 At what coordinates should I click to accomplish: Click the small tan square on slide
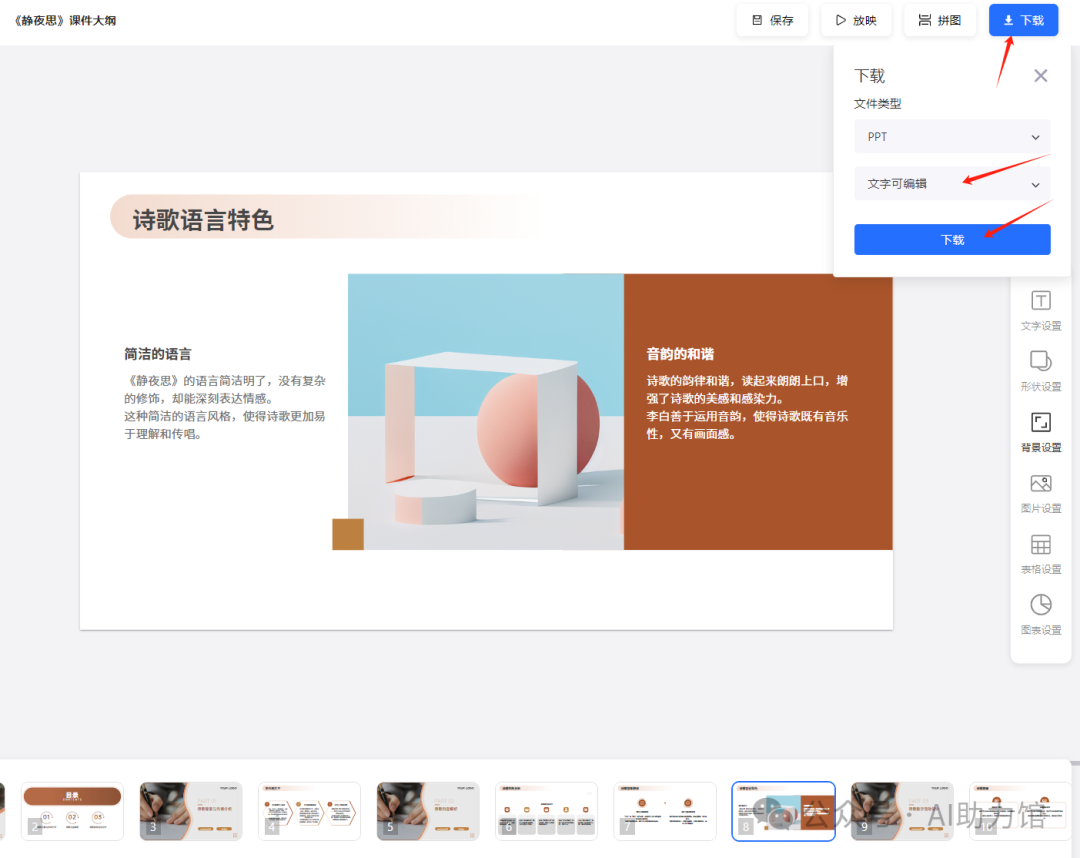point(348,534)
